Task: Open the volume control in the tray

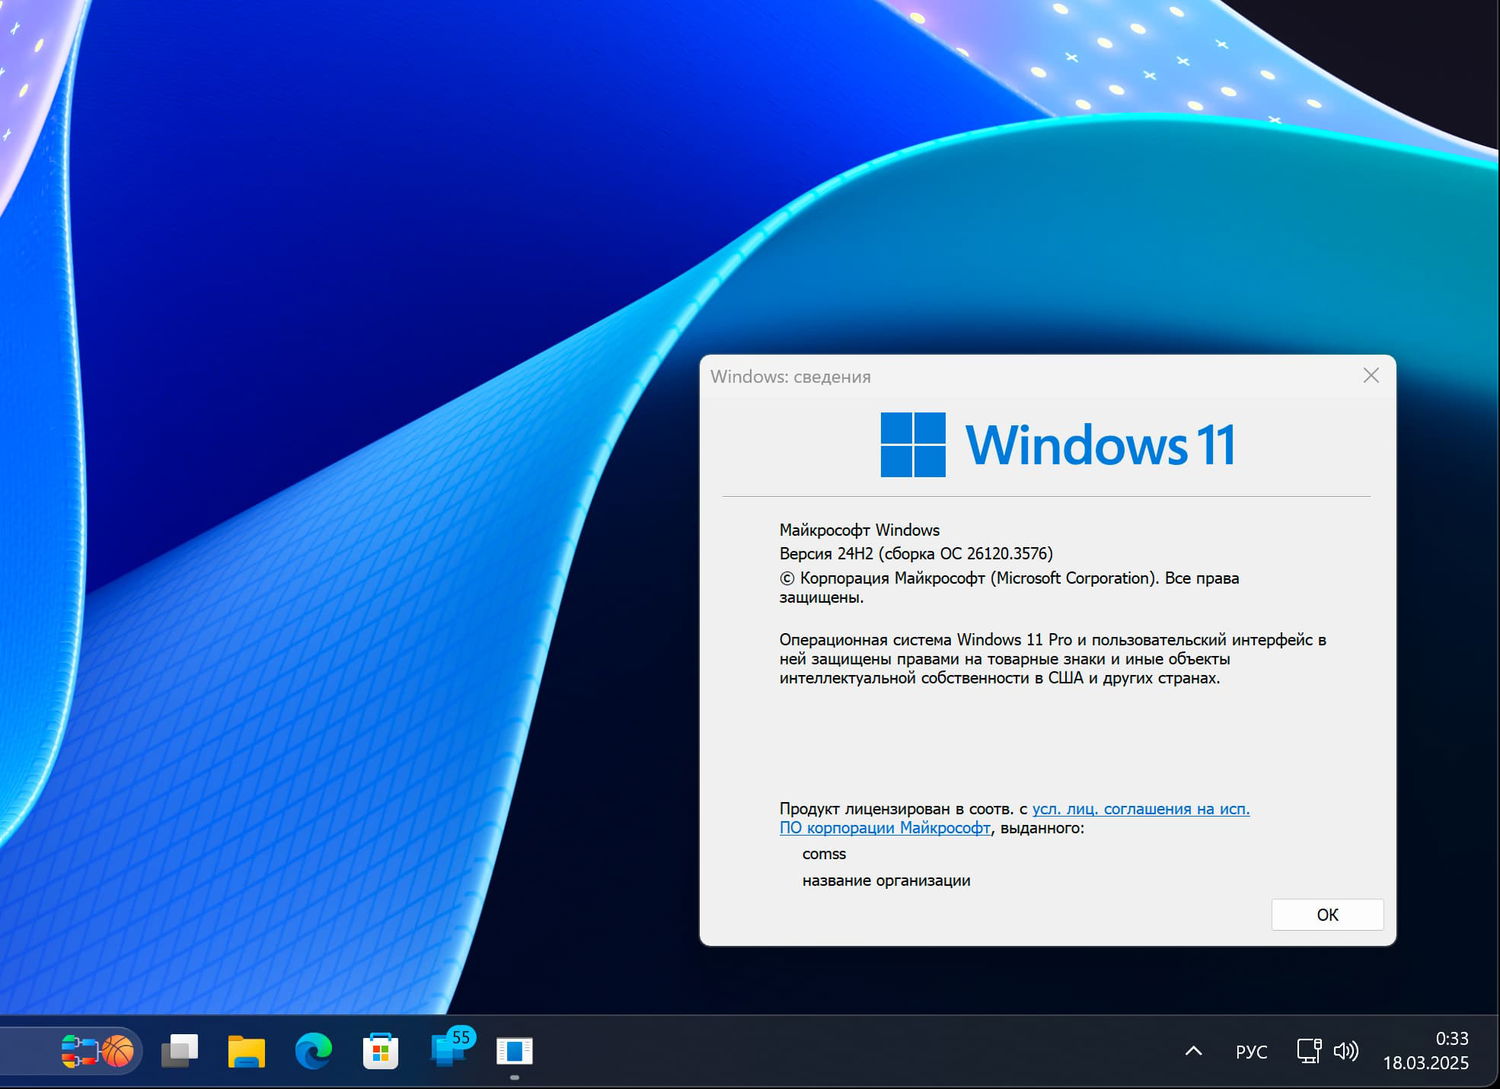Action: (x=1346, y=1051)
